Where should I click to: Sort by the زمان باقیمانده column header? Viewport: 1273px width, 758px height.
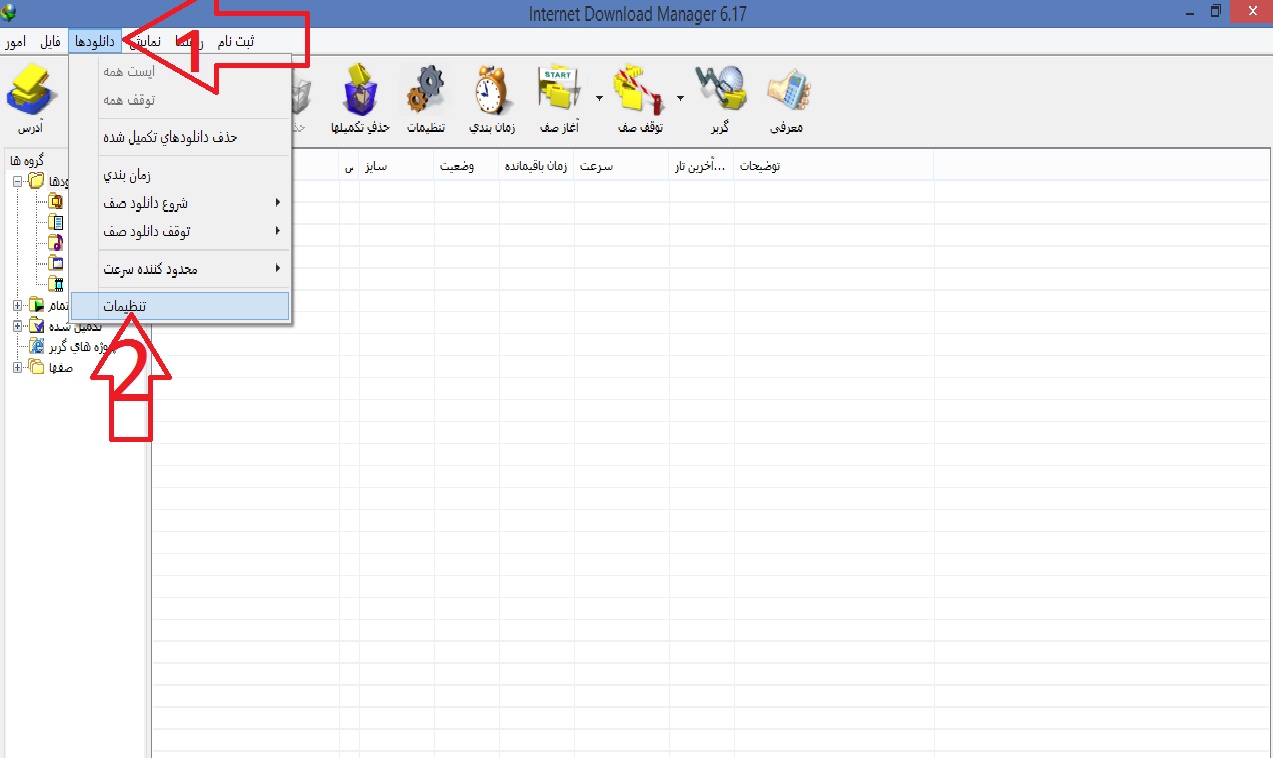(536, 166)
